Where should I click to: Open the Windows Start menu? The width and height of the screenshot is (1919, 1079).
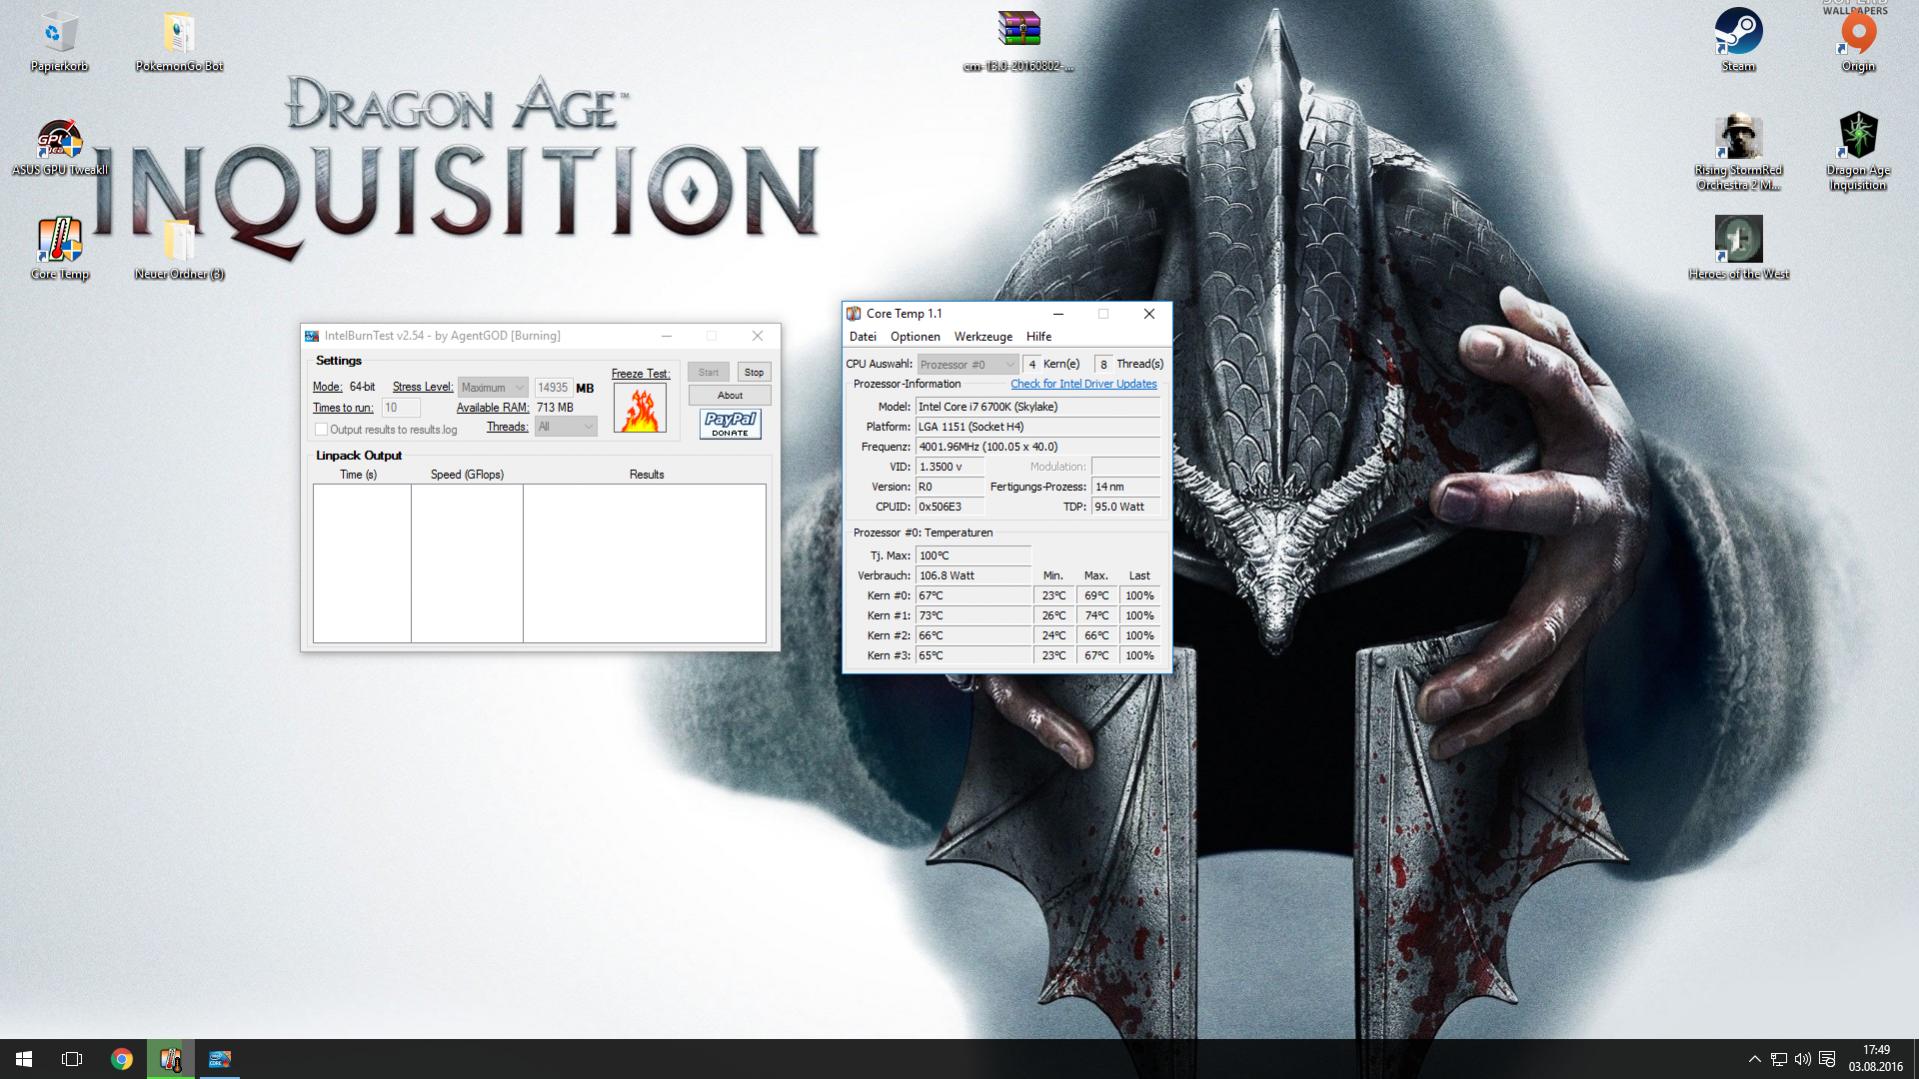click(24, 1059)
